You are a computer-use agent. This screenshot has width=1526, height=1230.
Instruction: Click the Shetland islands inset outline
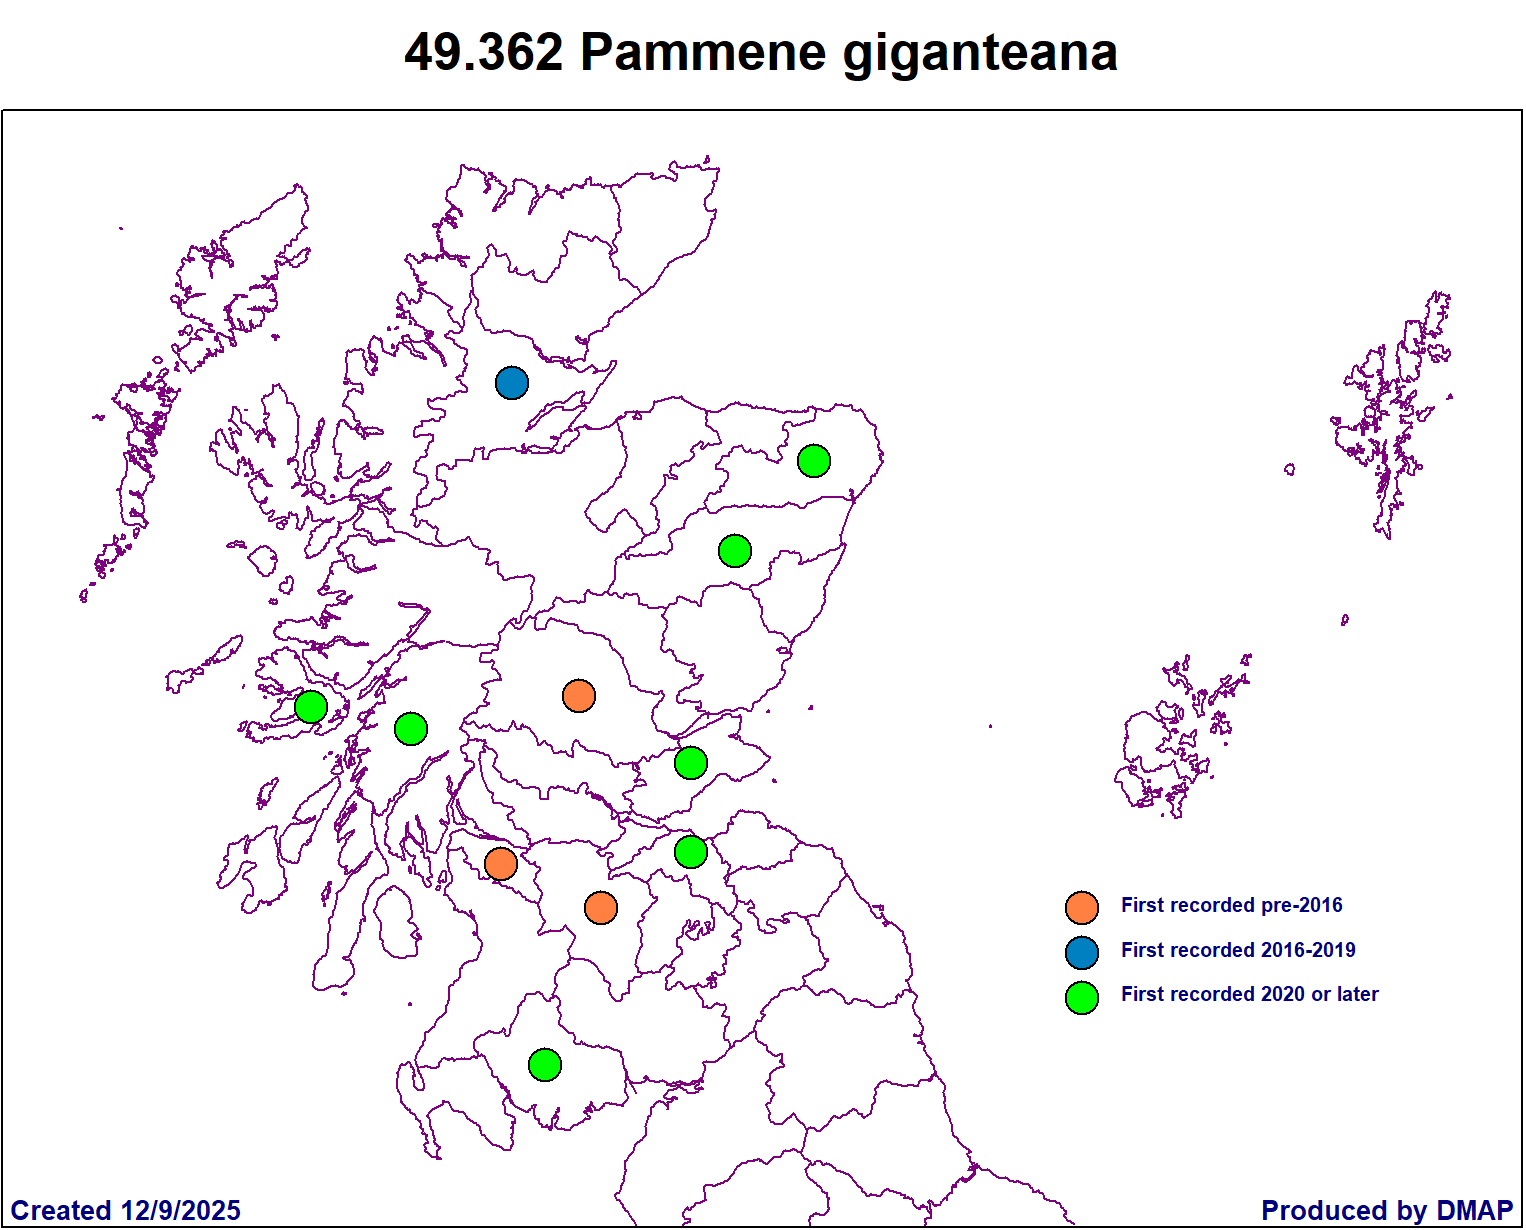click(x=1390, y=410)
